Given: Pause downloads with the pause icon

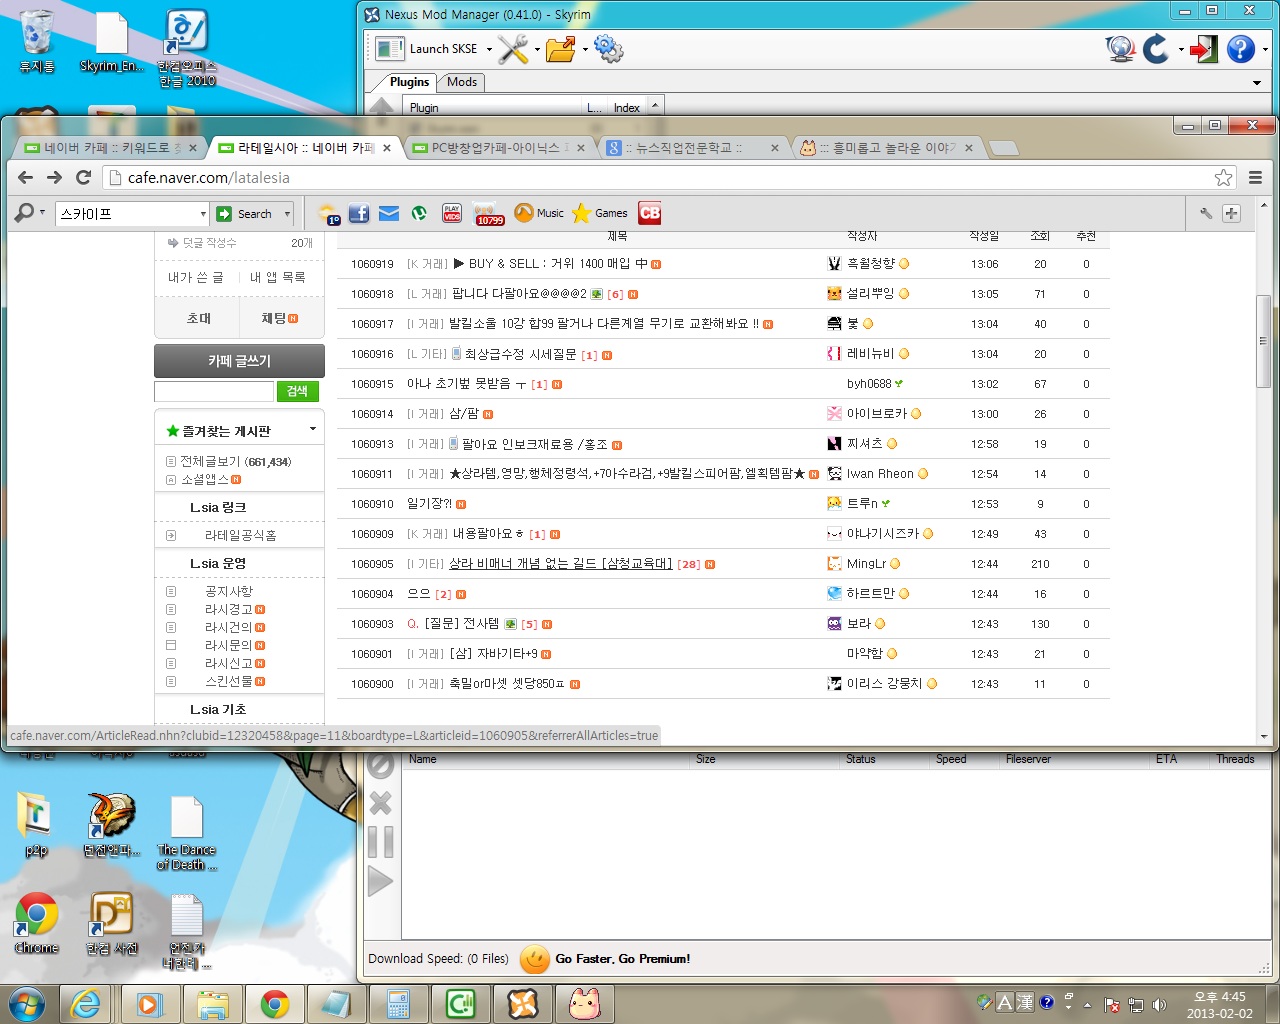Looking at the screenshot, I should click(380, 842).
